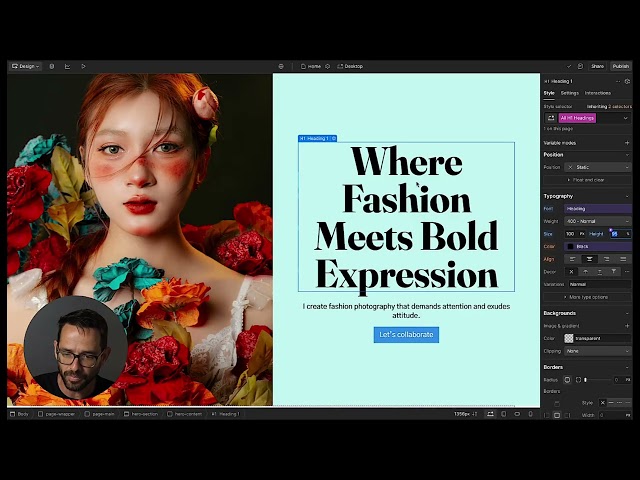Open the Position Static dropdown
The width and height of the screenshot is (640, 480).
pyautogui.click(x=598, y=167)
